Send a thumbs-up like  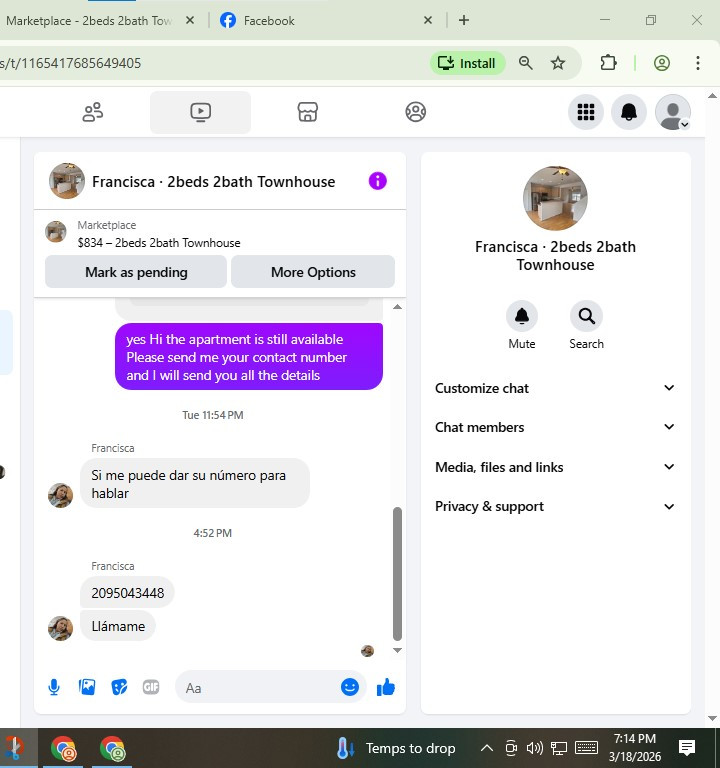click(385, 687)
